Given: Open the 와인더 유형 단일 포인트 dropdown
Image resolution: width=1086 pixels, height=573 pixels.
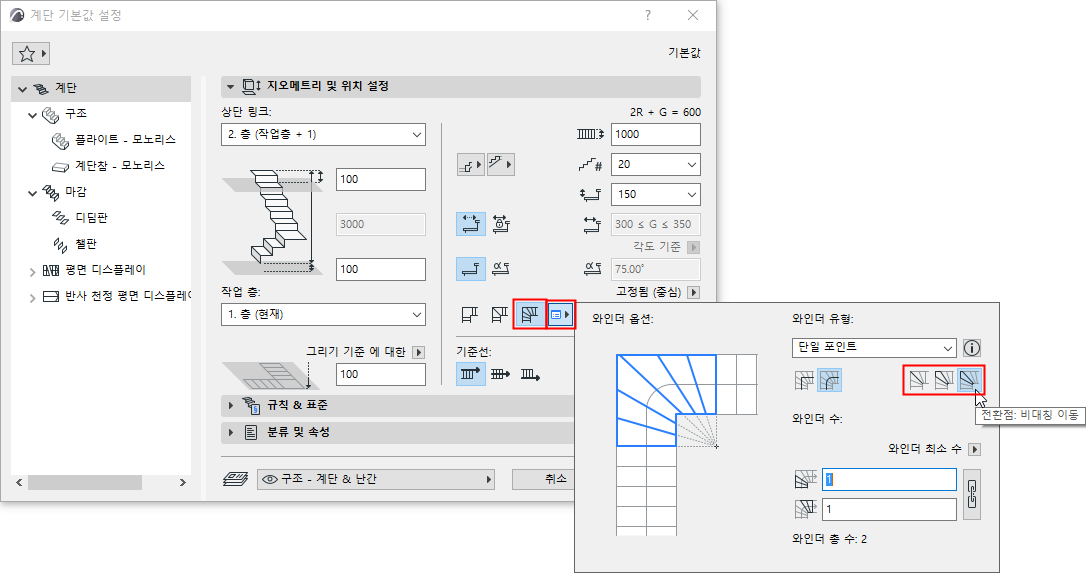Looking at the screenshot, I should [x=874, y=347].
